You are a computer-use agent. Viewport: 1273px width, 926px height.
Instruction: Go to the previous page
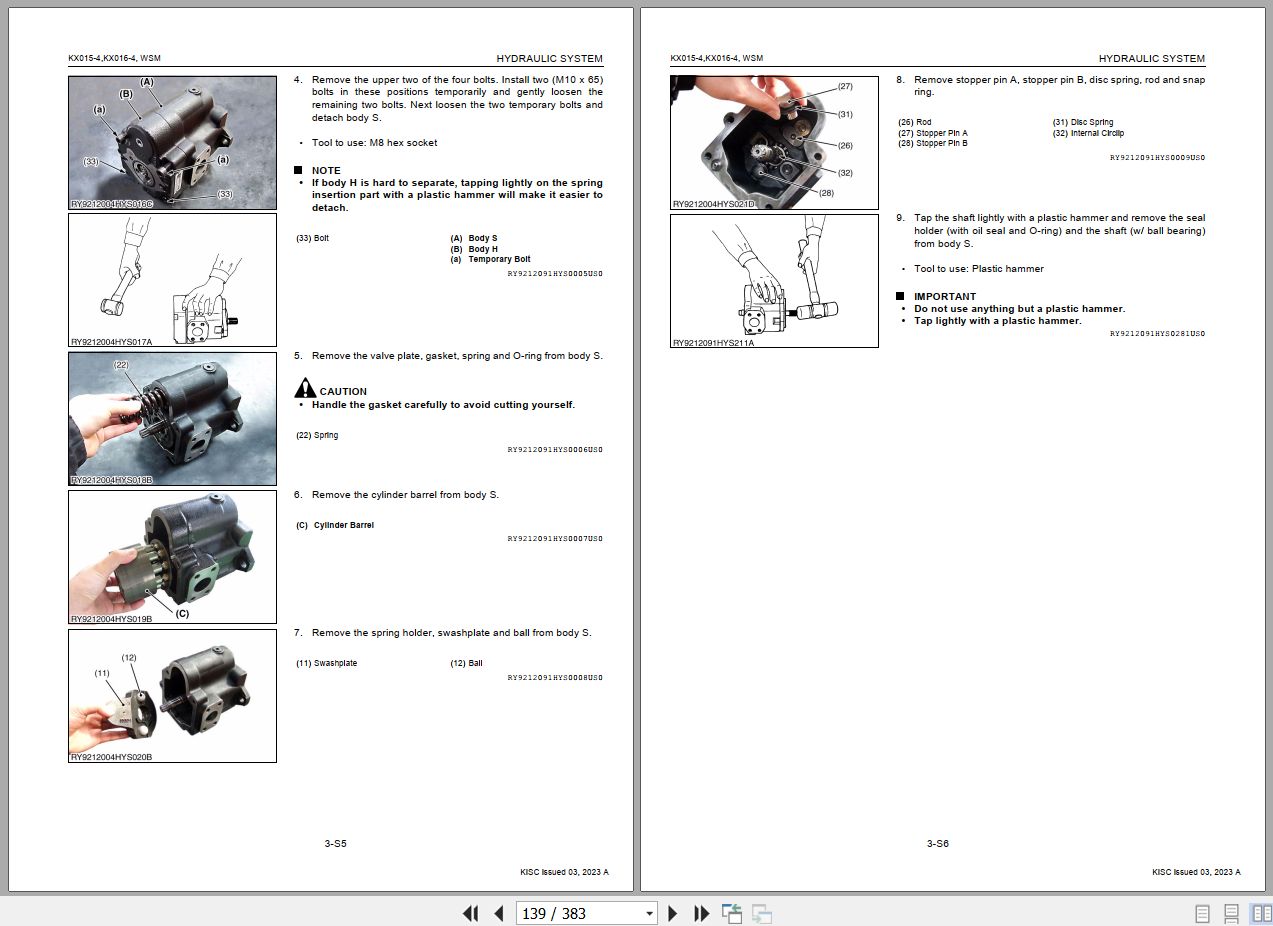click(x=498, y=913)
